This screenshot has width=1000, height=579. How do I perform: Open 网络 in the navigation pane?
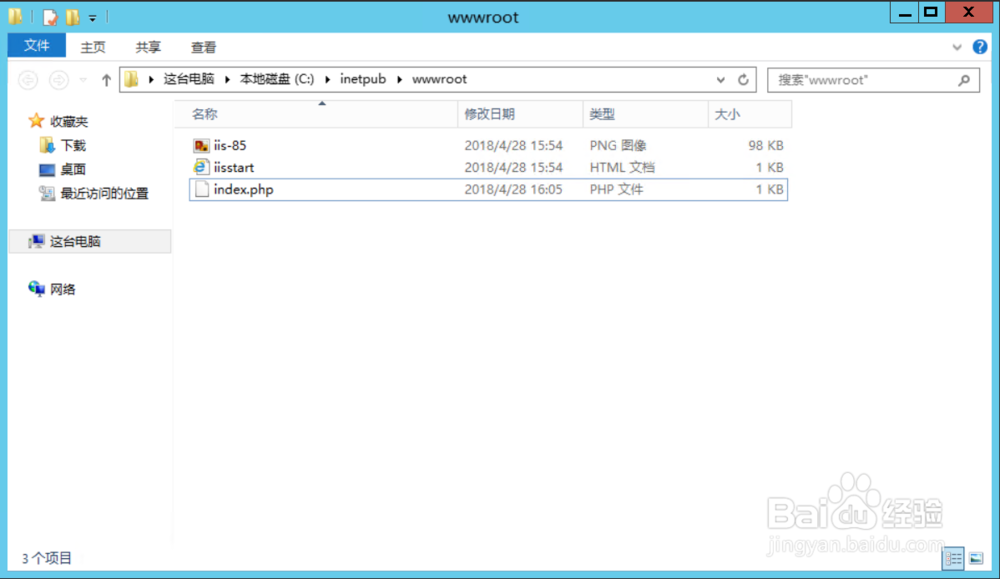click(63, 290)
